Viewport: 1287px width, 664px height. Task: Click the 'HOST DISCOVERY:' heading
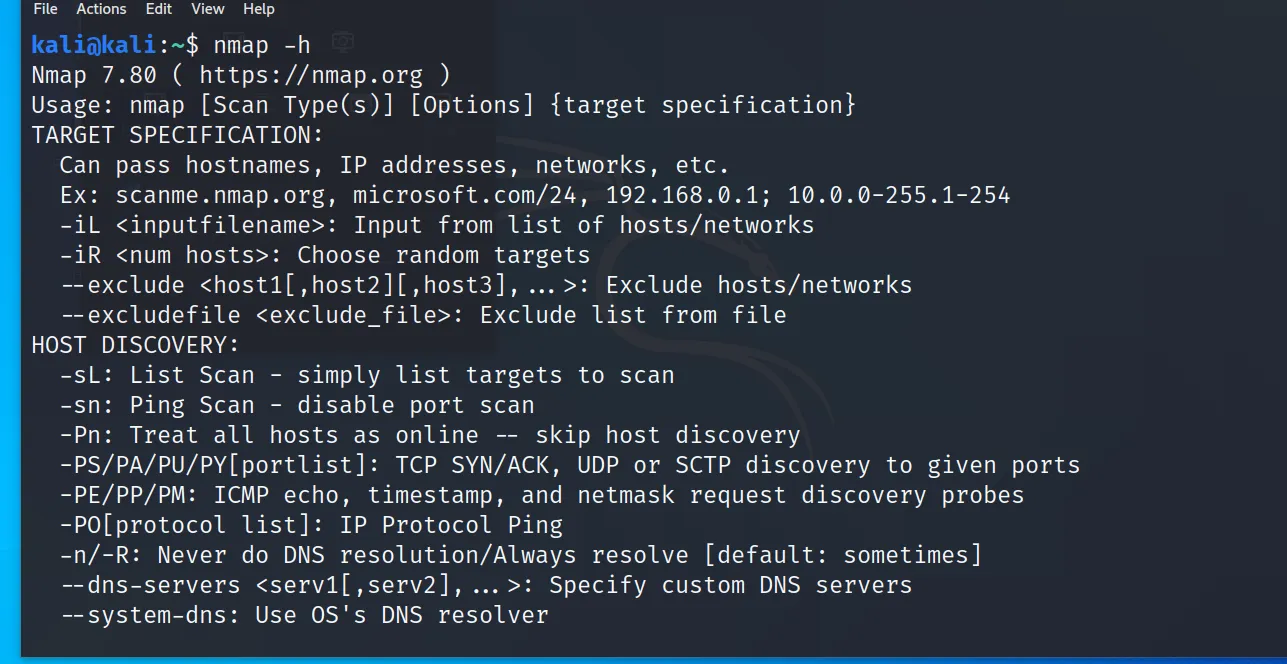pyautogui.click(x=136, y=345)
